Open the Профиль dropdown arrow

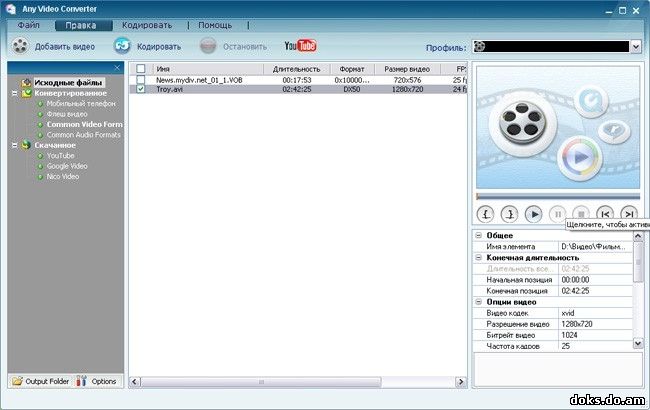[x=636, y=46]
